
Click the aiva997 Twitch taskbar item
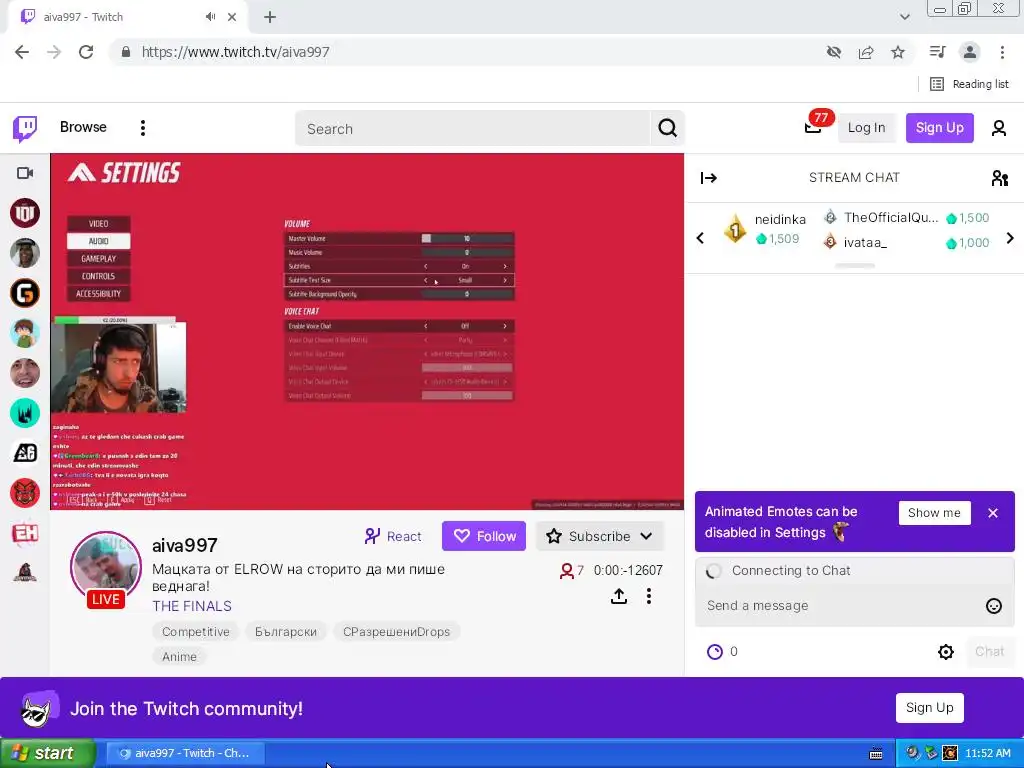[185, 753]
